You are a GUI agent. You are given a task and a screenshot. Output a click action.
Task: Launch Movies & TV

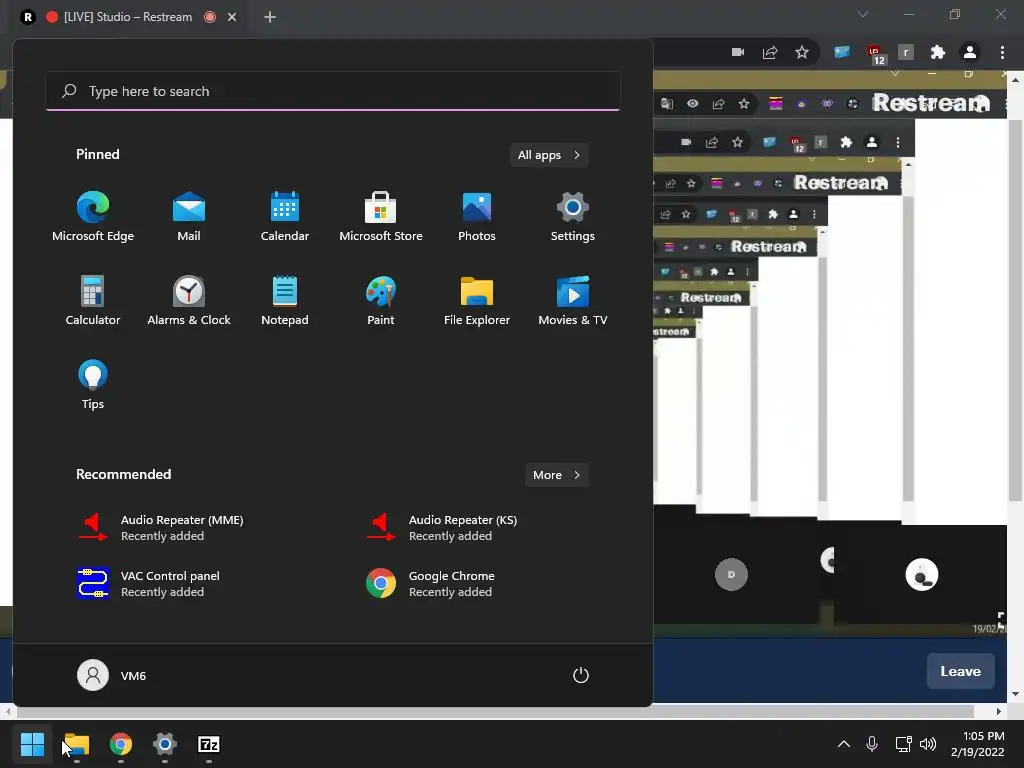coord(573,300)
